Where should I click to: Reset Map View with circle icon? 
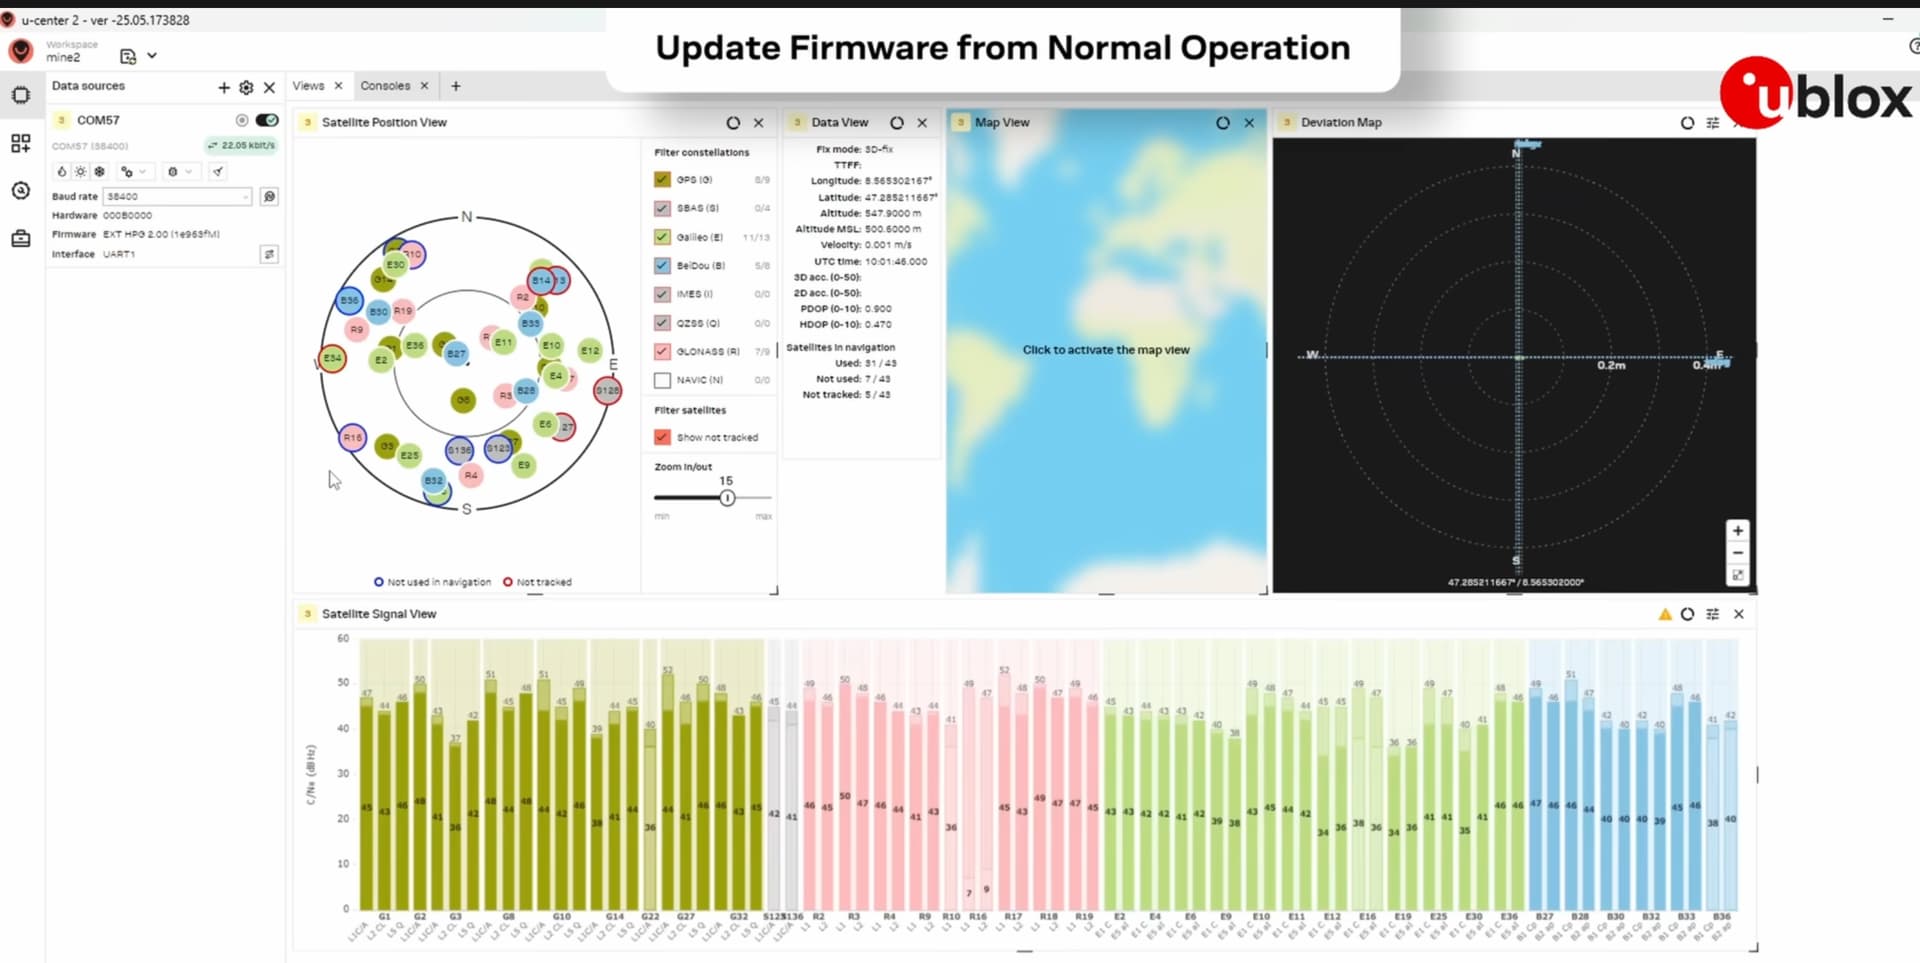pyautogui.click(x=1223, y=123)
